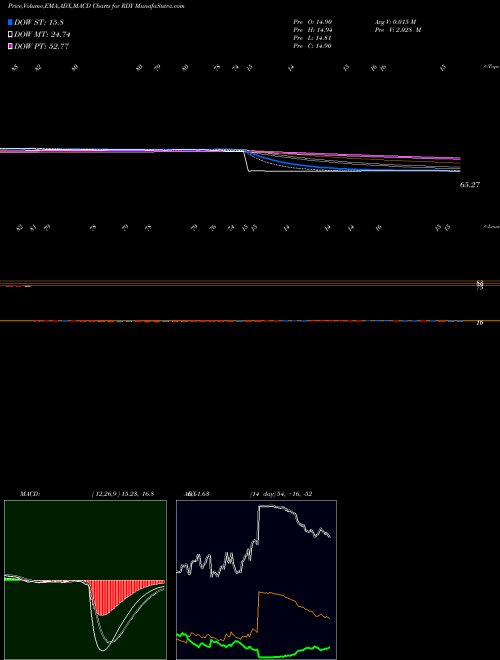Image resolution: width=500 pixels, height=660 pixels.
Task: Select the 'DOW ST: 15.8' legend text
Action: (x=39, y=22)
